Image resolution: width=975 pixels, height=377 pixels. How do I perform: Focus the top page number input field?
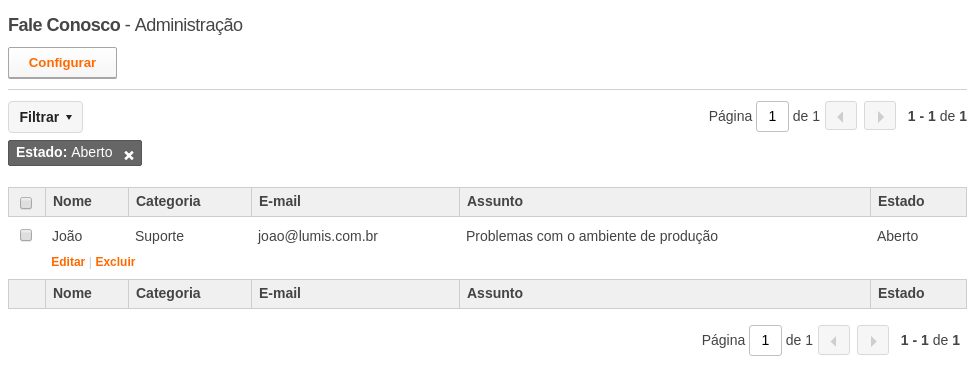(772, 116)
